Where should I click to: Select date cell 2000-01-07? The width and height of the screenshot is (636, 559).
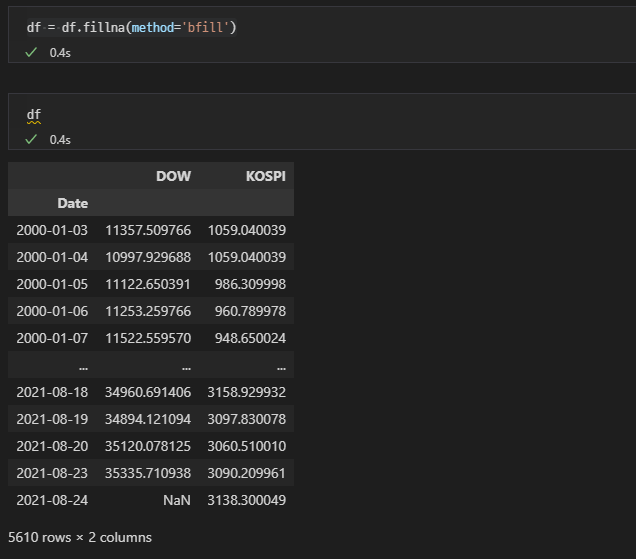click(x=52, y=338)
